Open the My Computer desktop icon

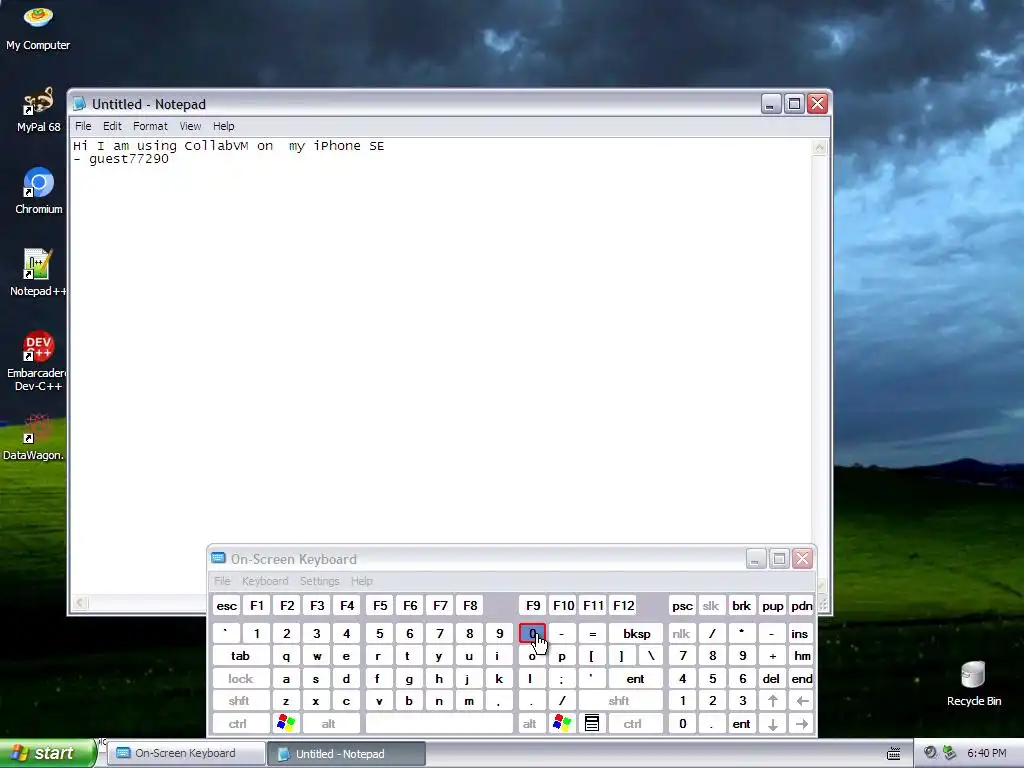(38, 27)
